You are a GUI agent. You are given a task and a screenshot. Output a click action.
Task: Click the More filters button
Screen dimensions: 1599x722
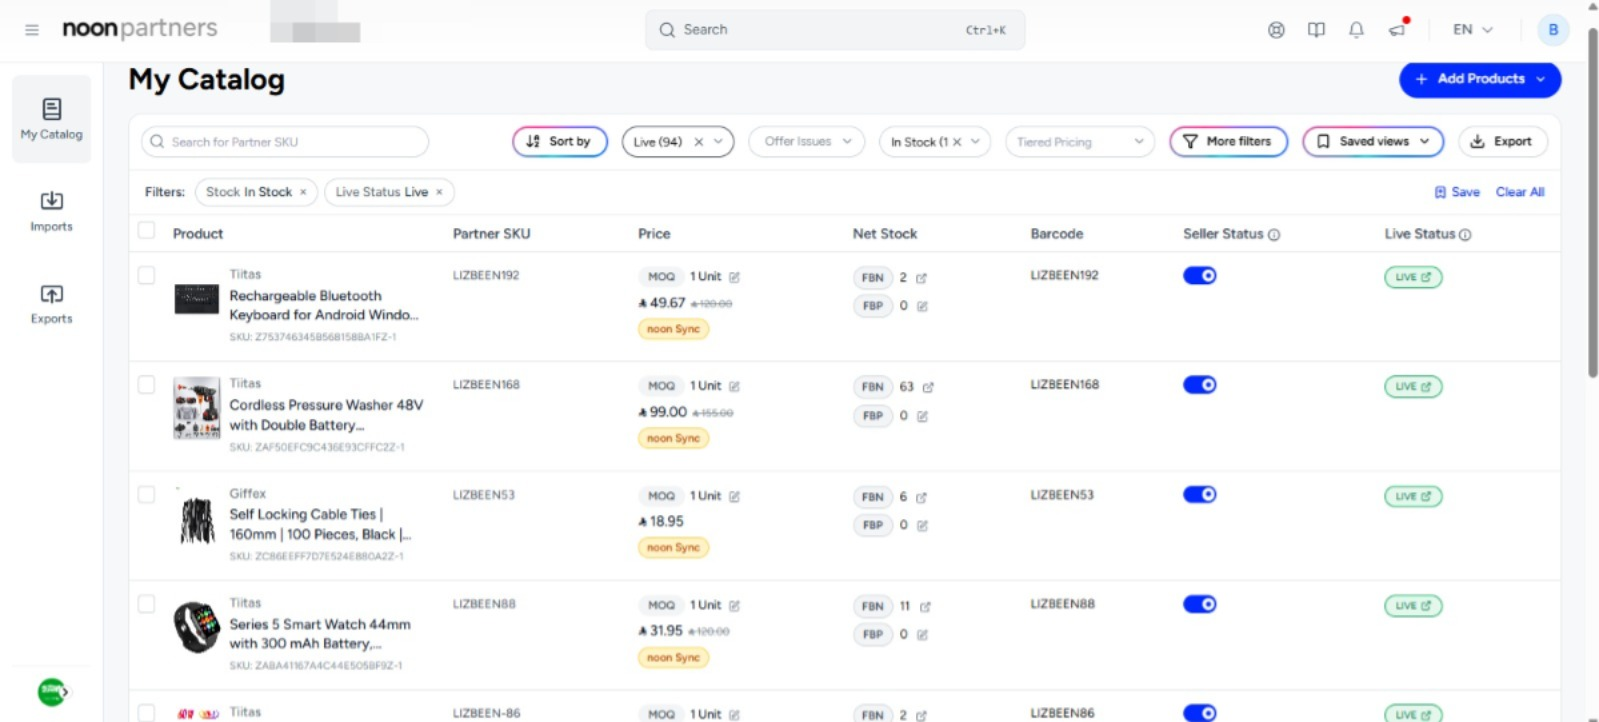(1229, 142)
